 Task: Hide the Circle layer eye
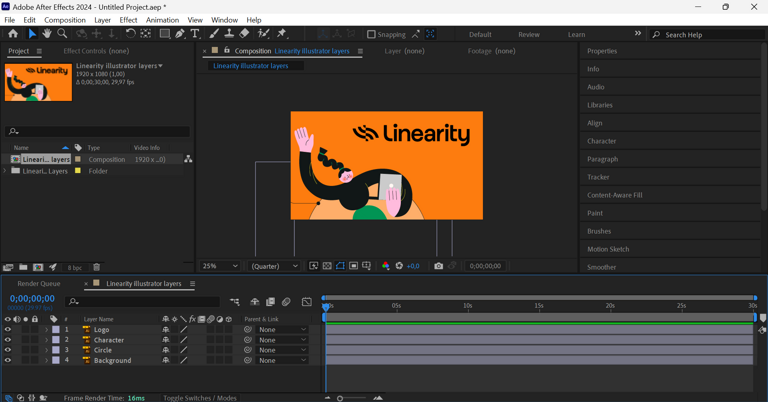click(7, 350)
